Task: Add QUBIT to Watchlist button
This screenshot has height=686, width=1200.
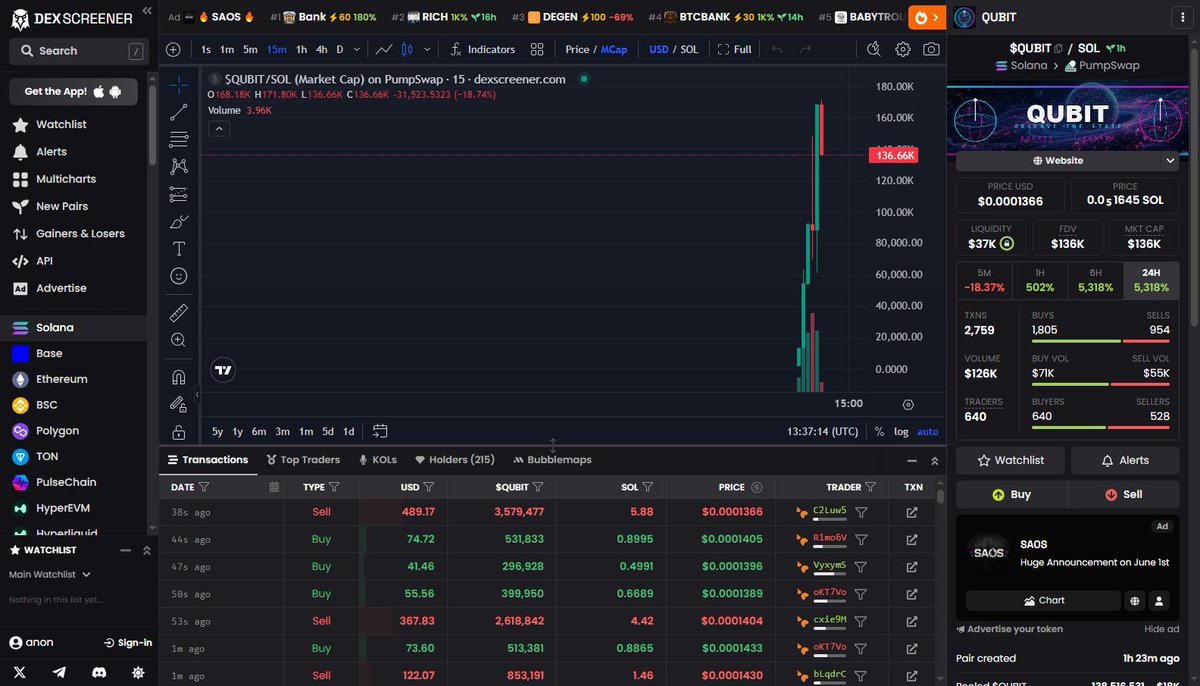Action: pyautogui.click(x=1010, y=460)
